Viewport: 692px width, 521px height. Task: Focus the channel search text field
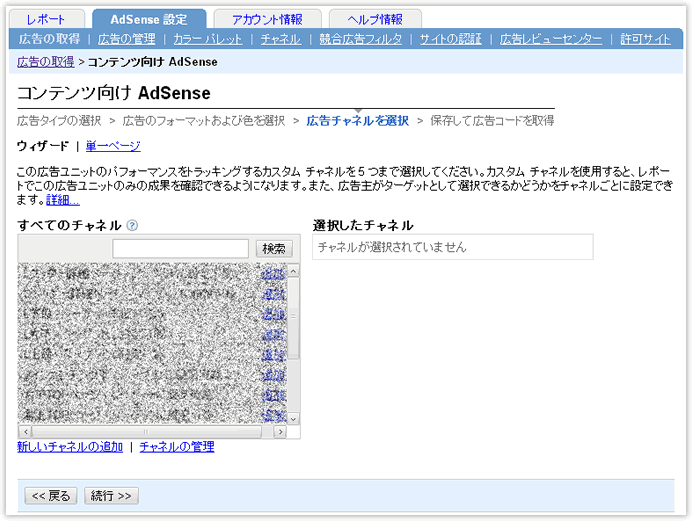180,248
